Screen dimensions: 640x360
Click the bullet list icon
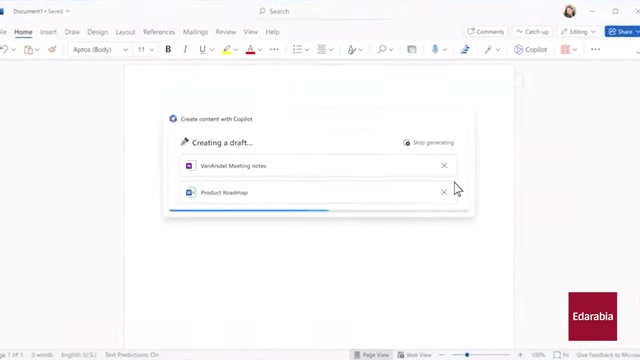[297, 49]
